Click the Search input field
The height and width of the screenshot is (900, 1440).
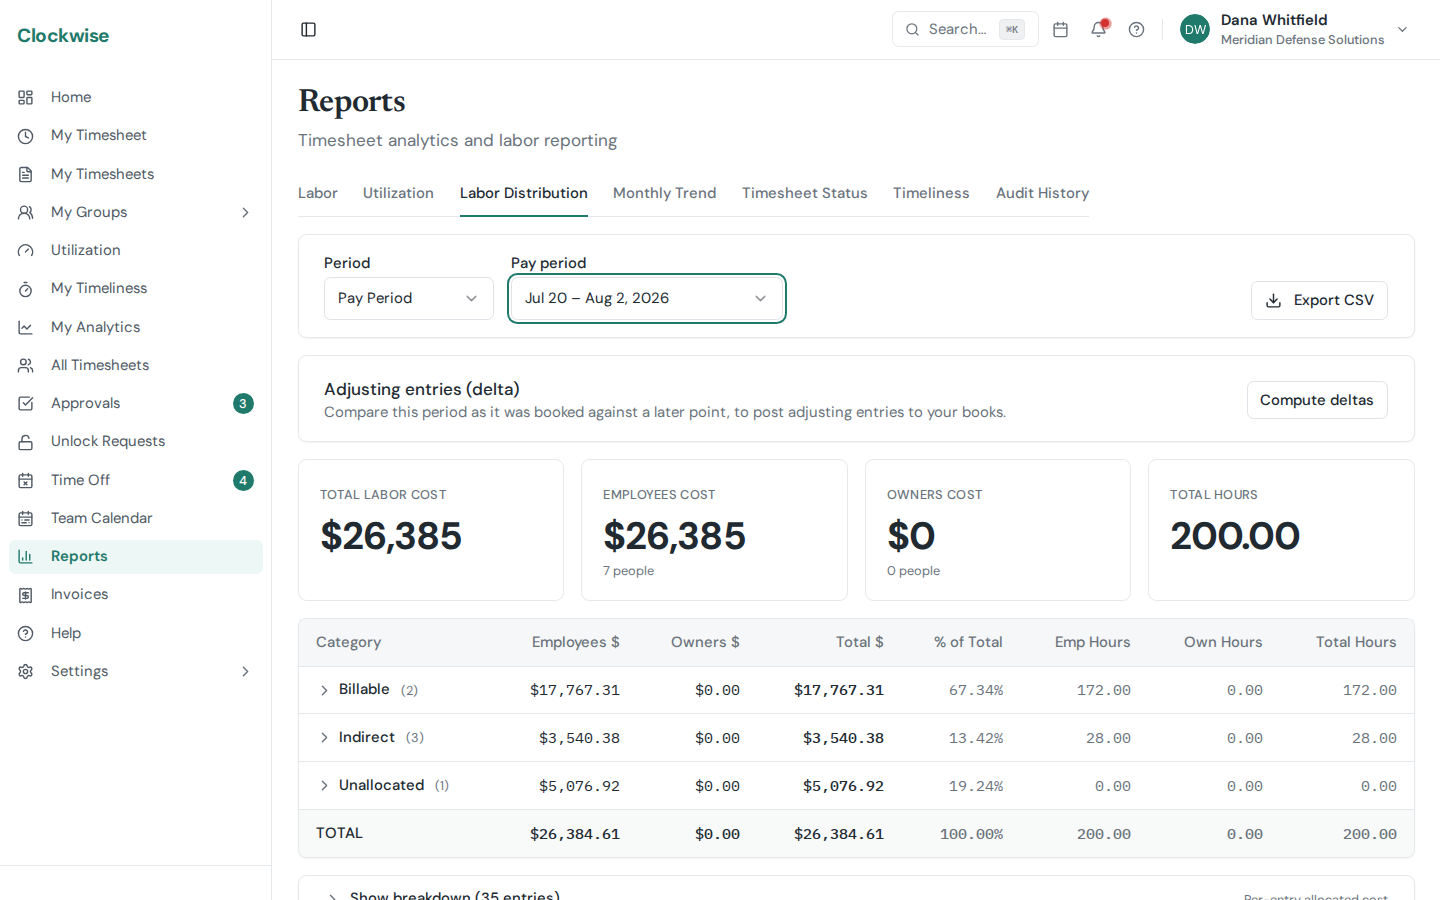965,30
